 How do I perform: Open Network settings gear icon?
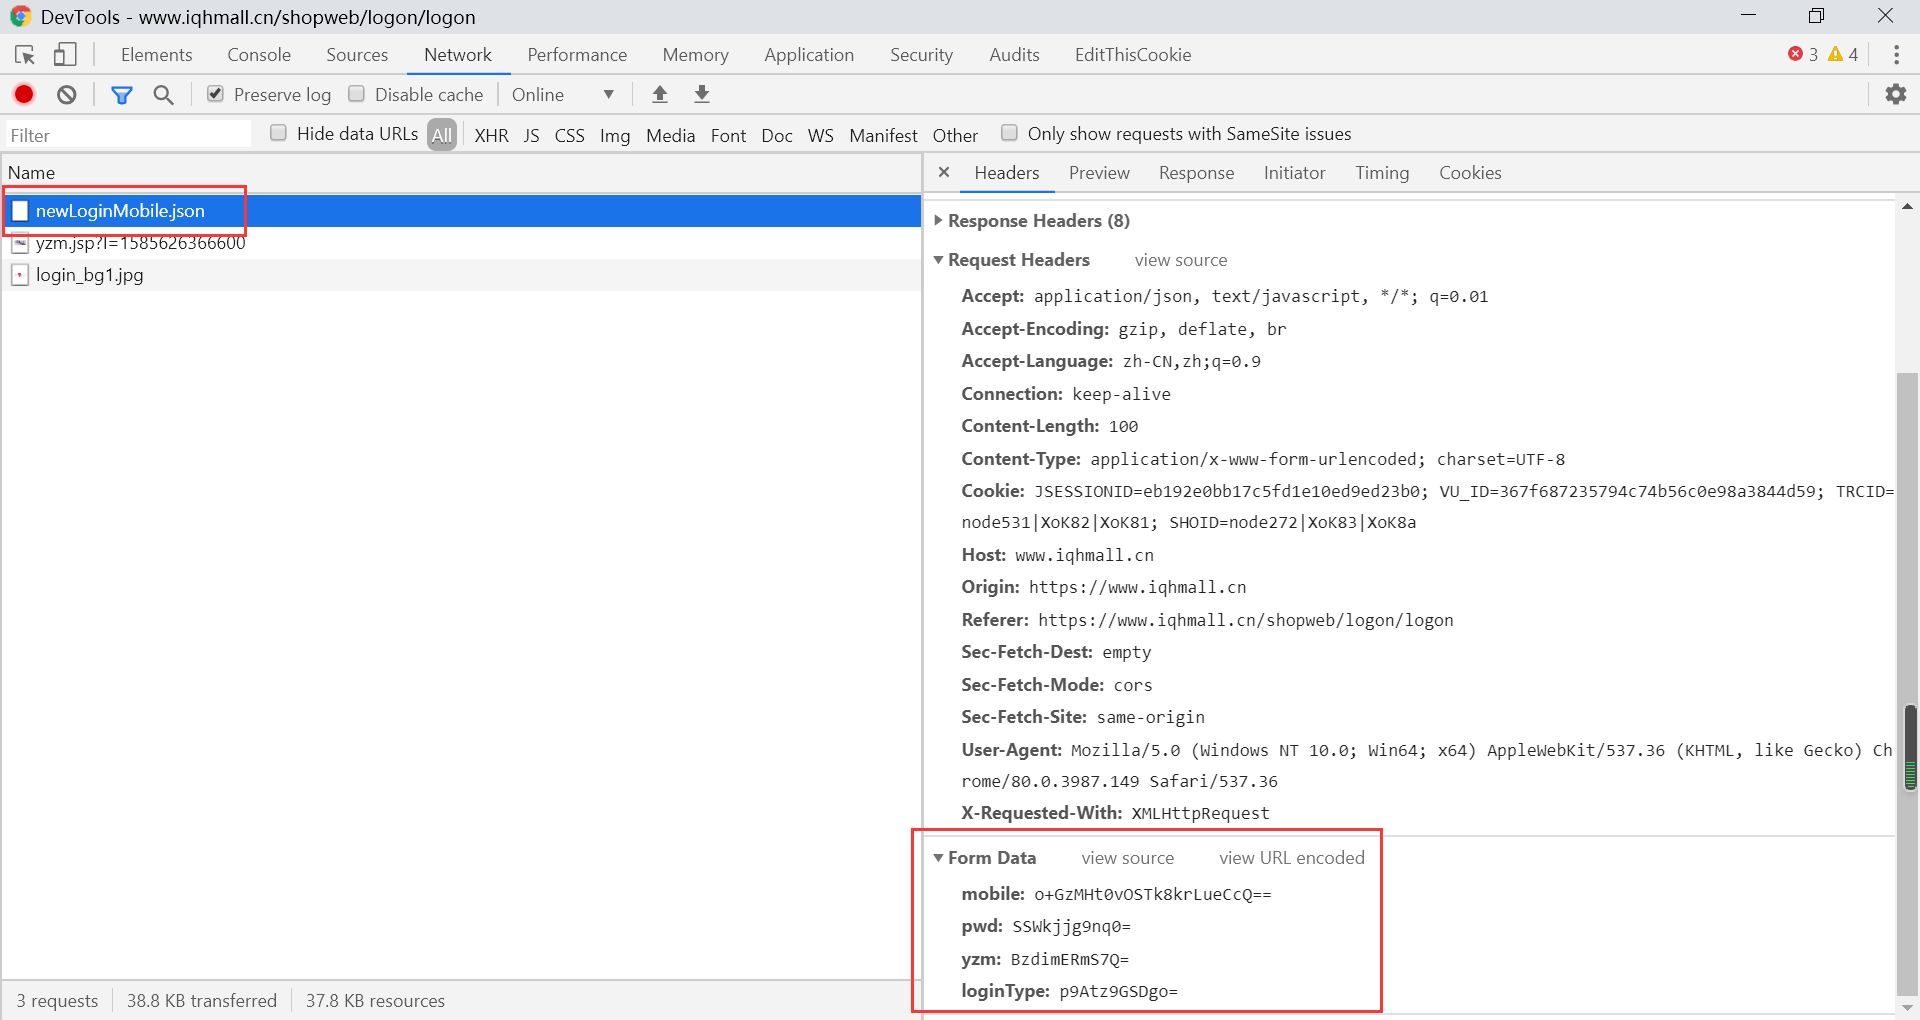pyautogui.click(x=1896, y=94)
